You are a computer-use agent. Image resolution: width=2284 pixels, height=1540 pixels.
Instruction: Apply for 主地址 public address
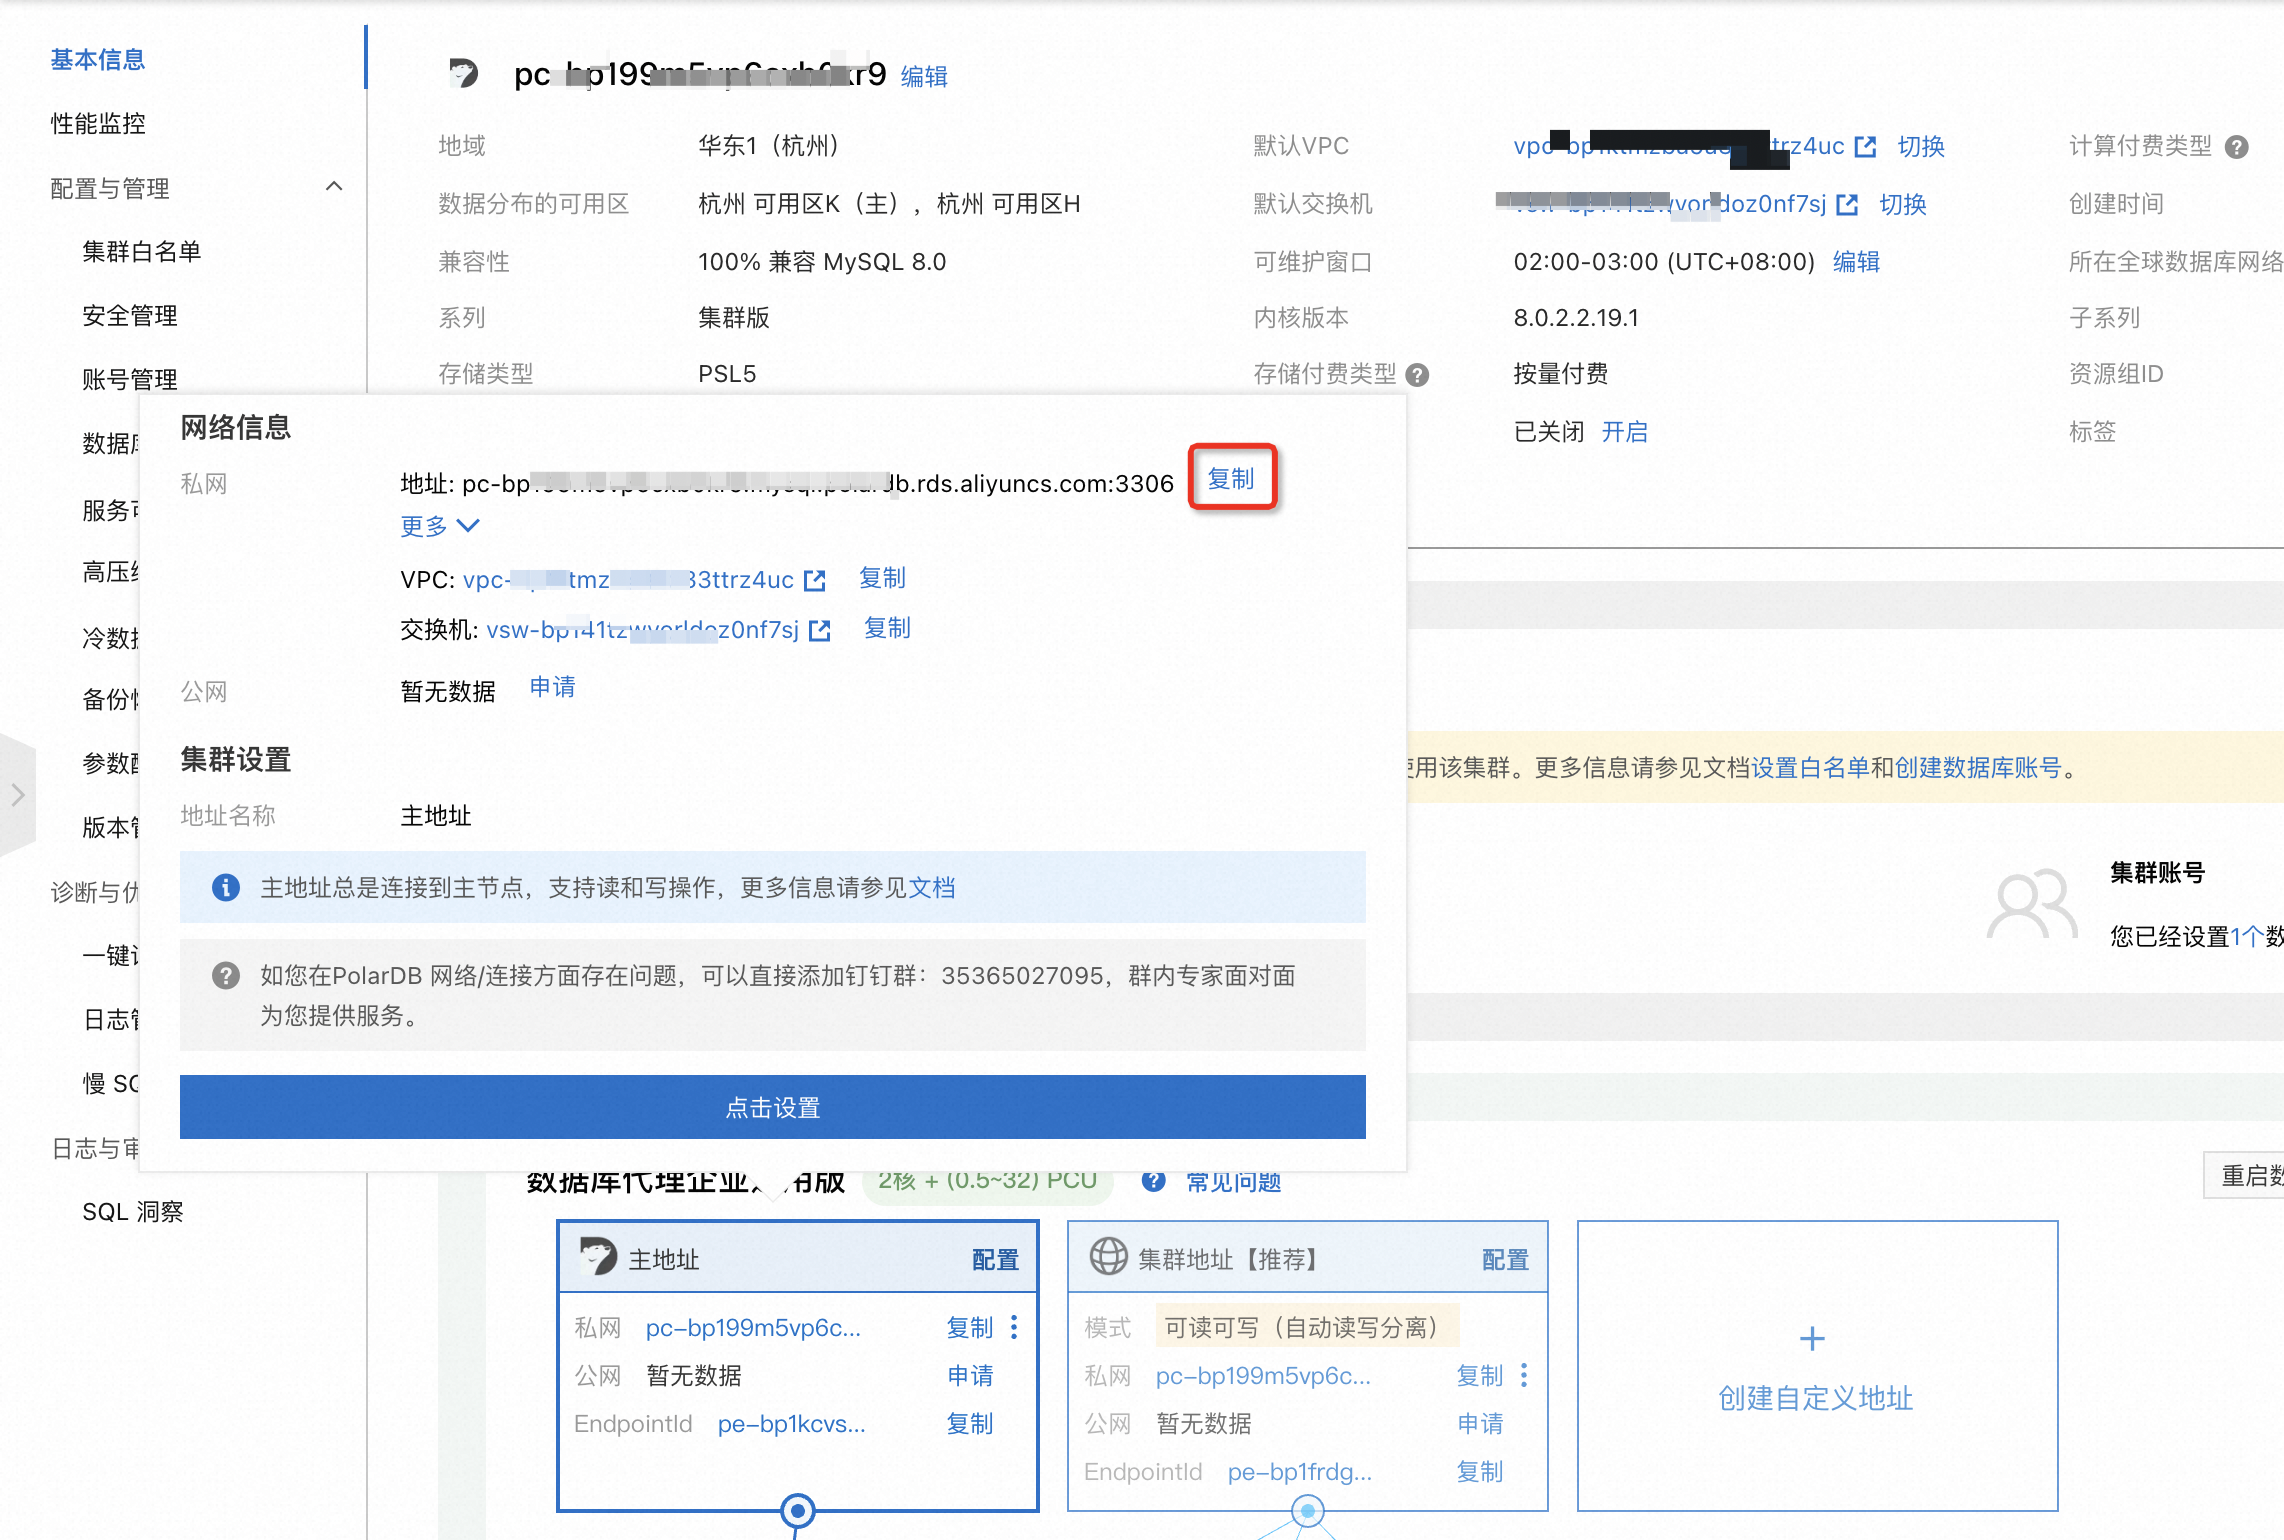(970, 1376)
